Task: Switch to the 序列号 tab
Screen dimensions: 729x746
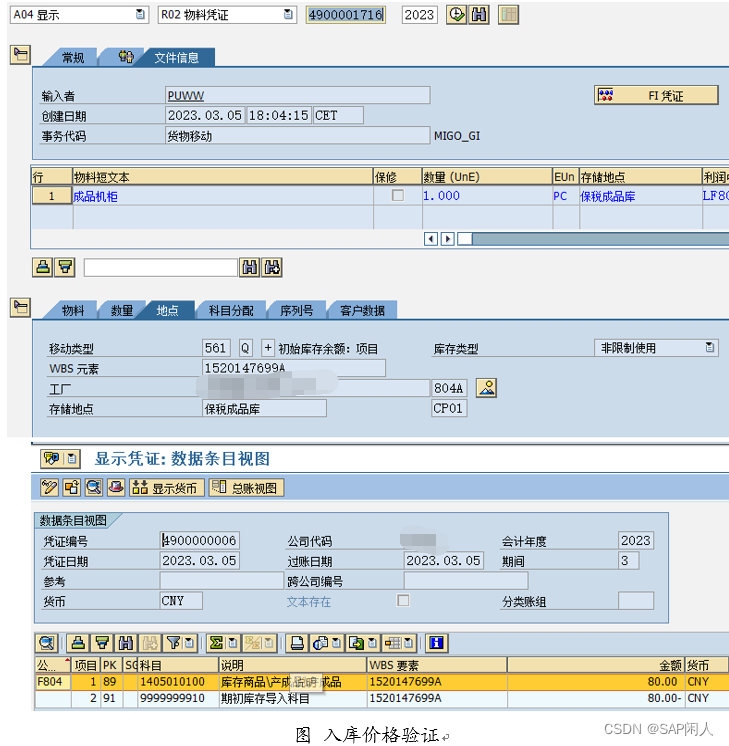Action: point(296,311)
